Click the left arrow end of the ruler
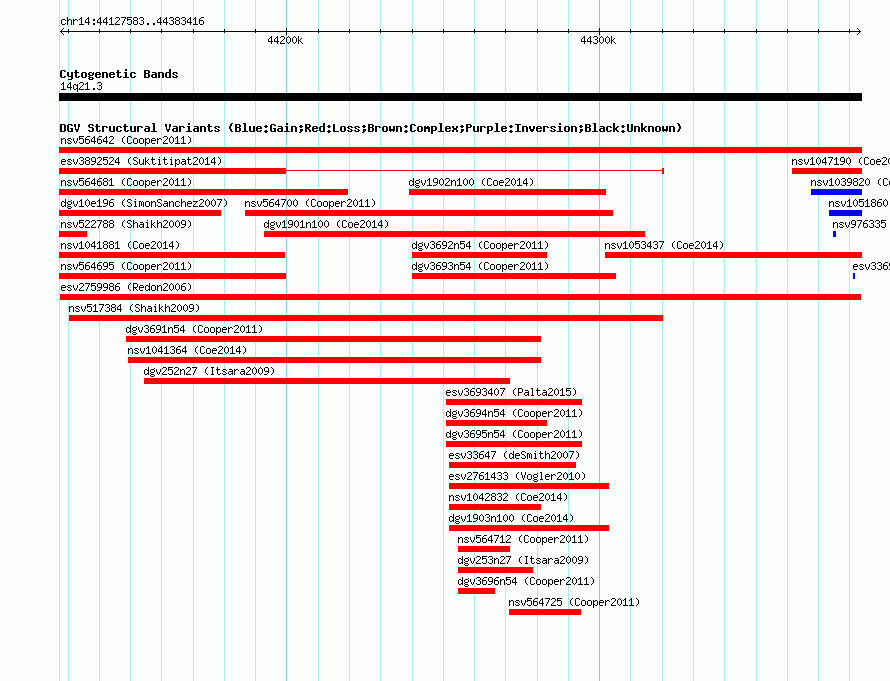890x681 pixels. pos(62,31)
